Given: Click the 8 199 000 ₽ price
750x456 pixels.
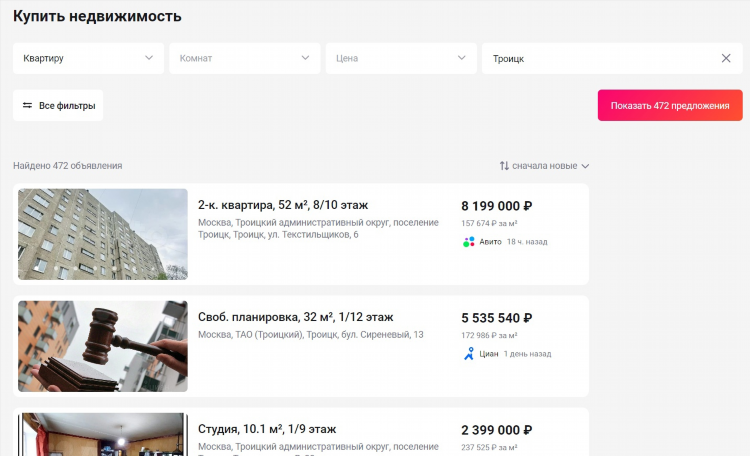Looking at the screenshot, I should 496,206.
